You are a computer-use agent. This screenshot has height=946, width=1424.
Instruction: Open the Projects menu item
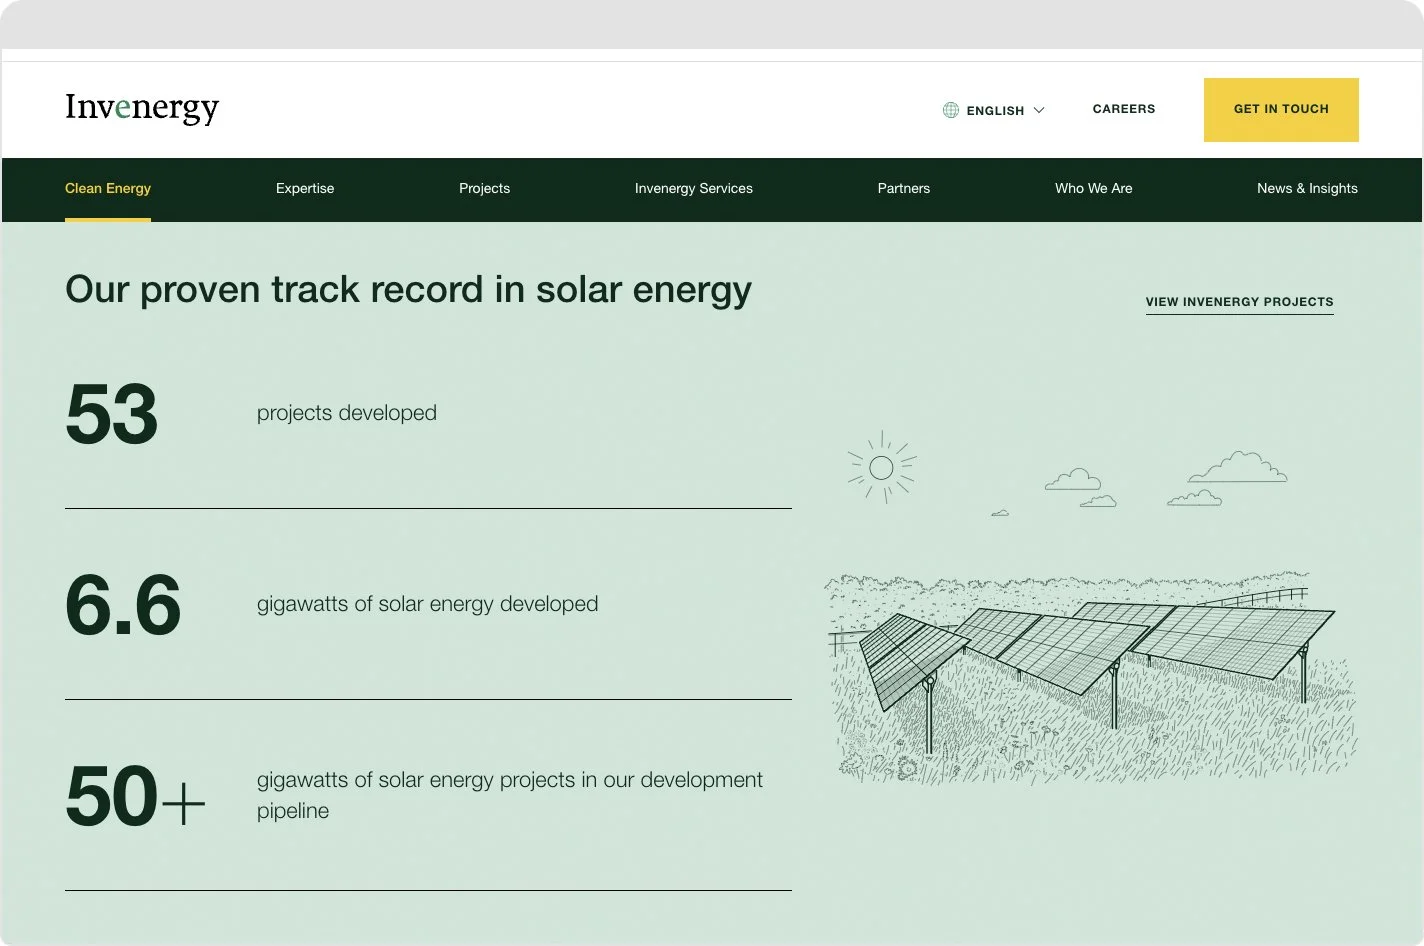[x=484, y=188]
